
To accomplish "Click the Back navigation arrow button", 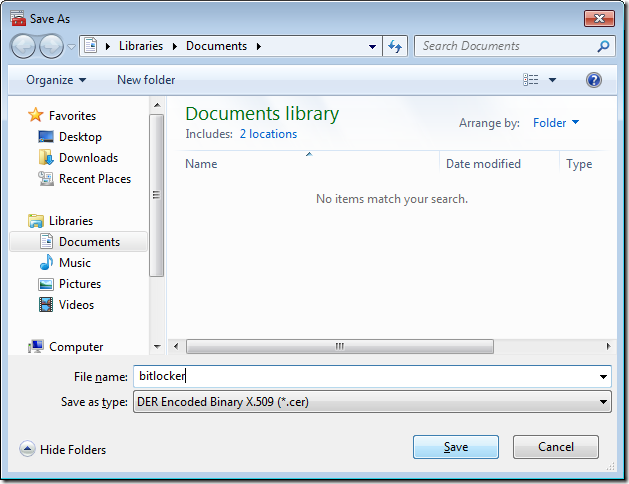I will [24, 46].
